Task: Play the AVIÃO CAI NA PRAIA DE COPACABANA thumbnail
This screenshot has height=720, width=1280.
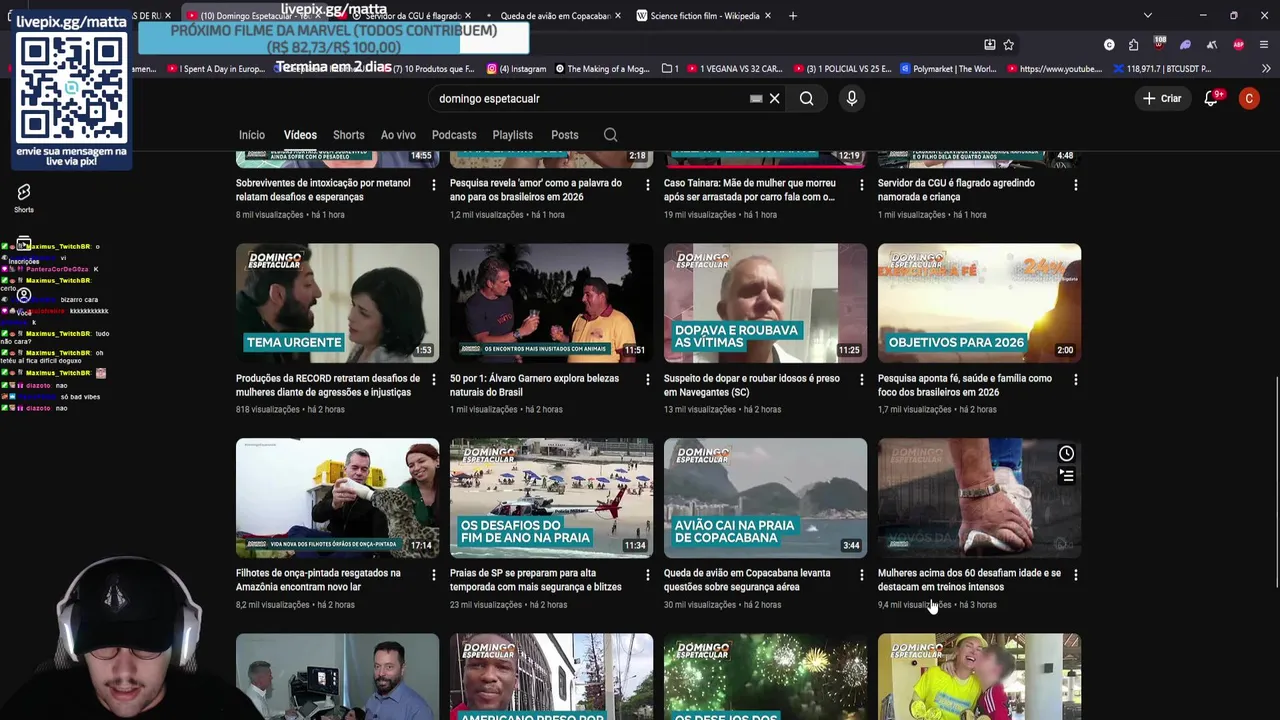Action: [x=765, y=498]
